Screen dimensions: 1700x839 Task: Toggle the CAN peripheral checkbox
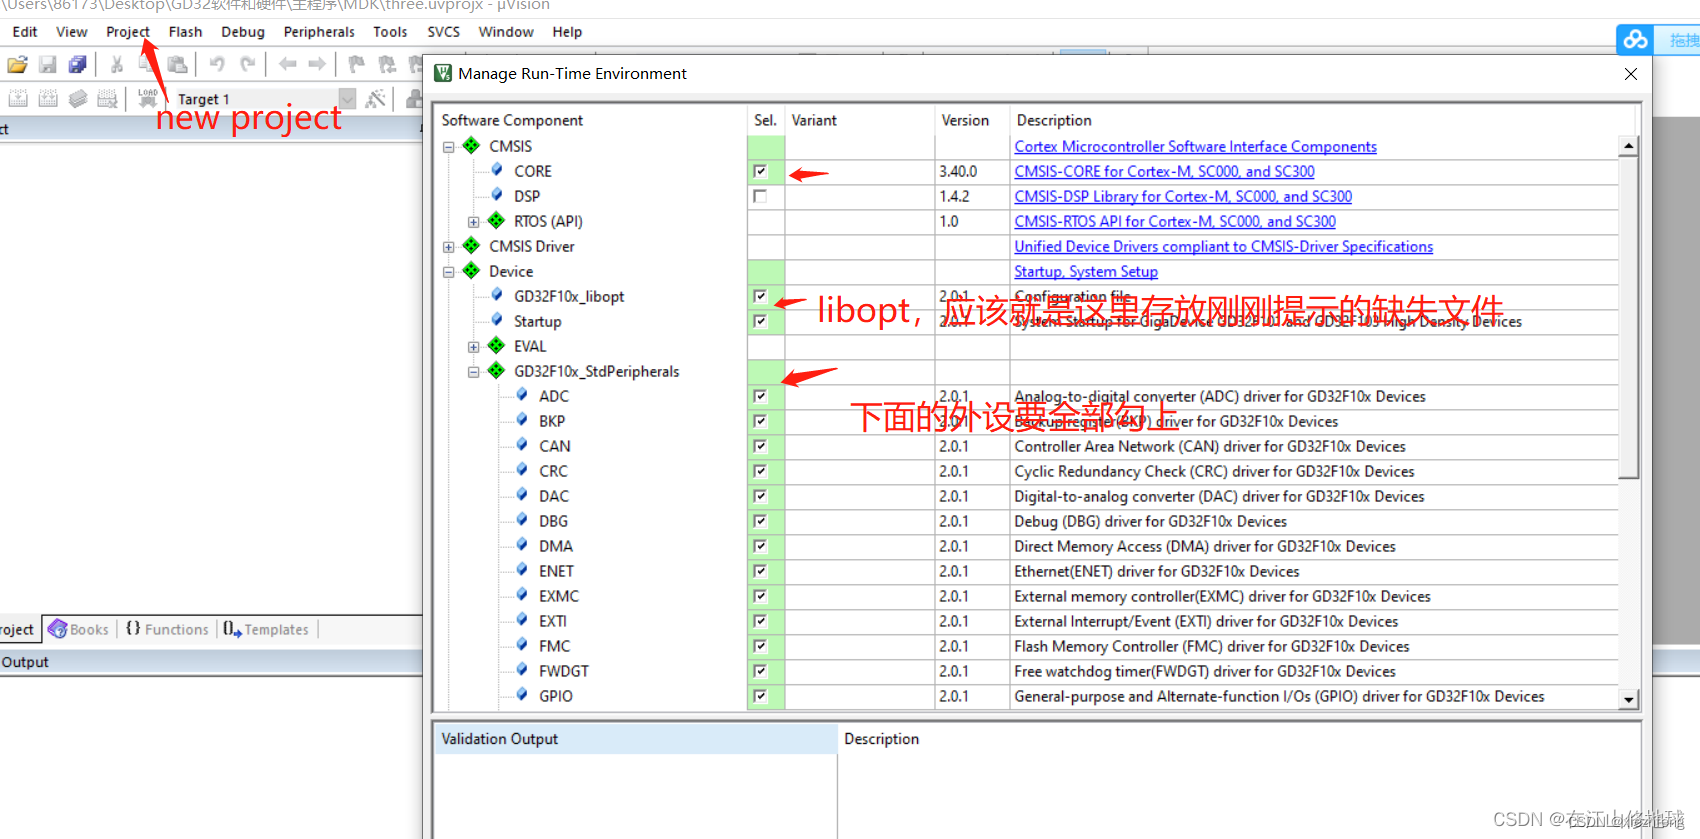point(760,446)
